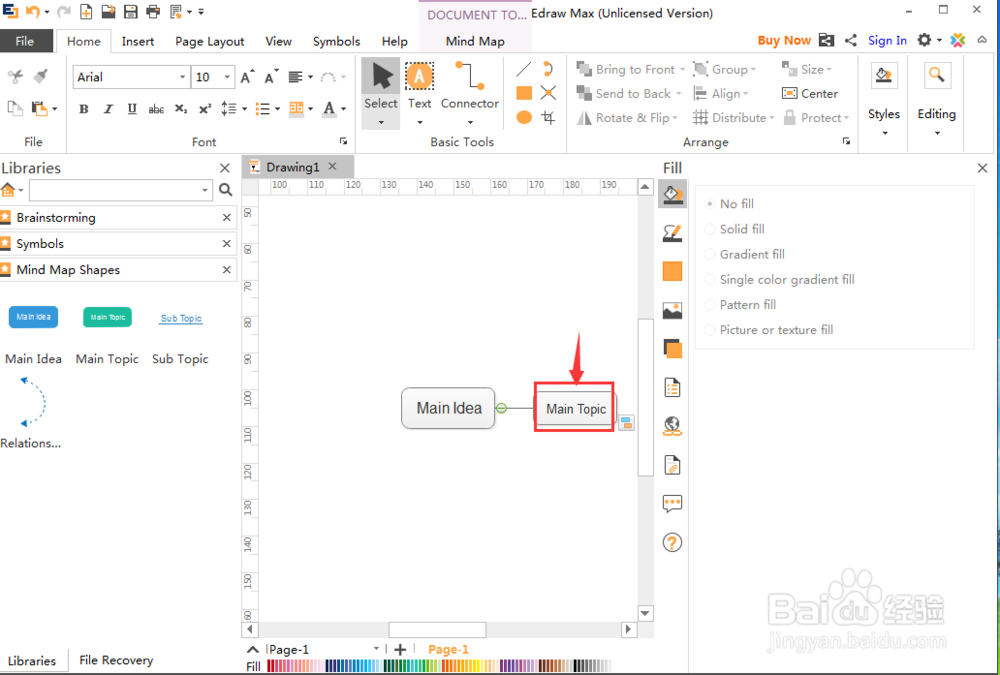The height and width of the screenshot is (675, 1000).
Task: Expand the Send to Back dropdown
Action: coord(679,94)
